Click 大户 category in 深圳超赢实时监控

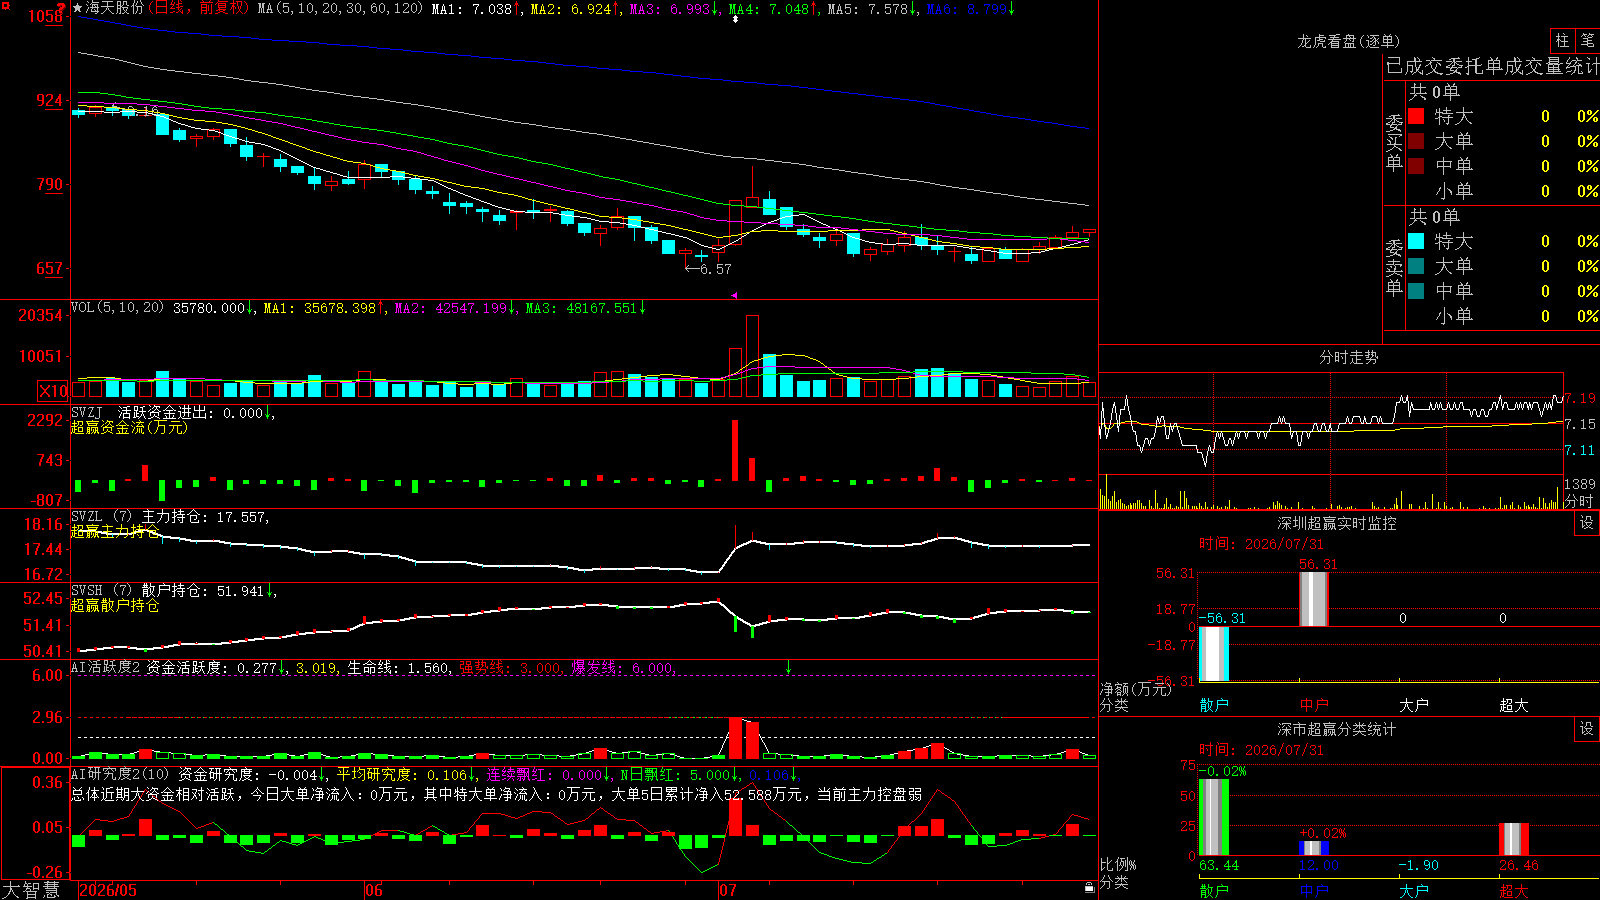1413,705
